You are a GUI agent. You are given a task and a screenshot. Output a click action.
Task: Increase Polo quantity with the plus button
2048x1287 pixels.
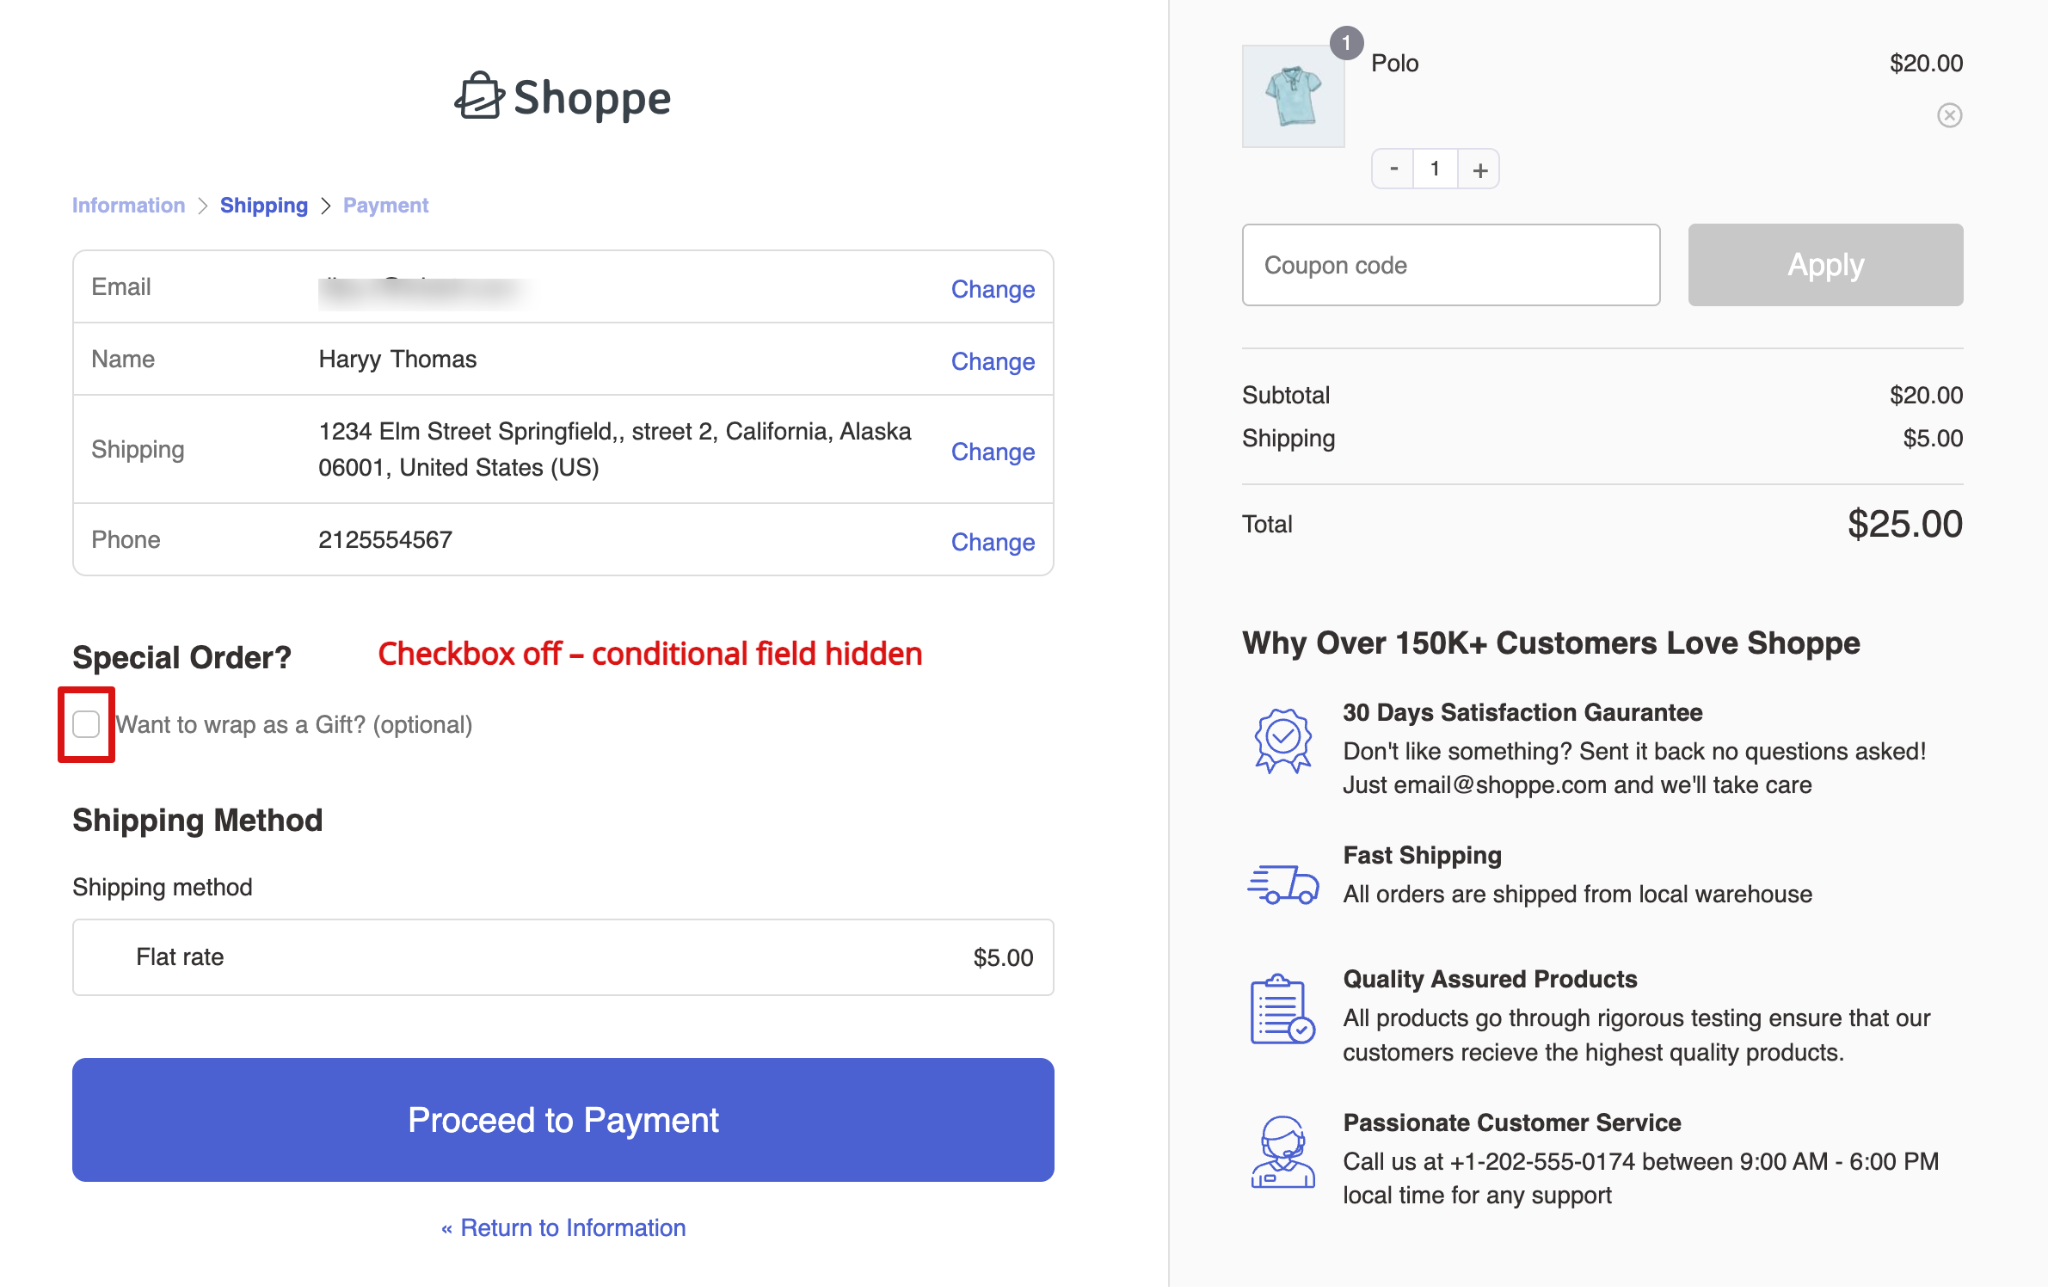[1480, 169]
